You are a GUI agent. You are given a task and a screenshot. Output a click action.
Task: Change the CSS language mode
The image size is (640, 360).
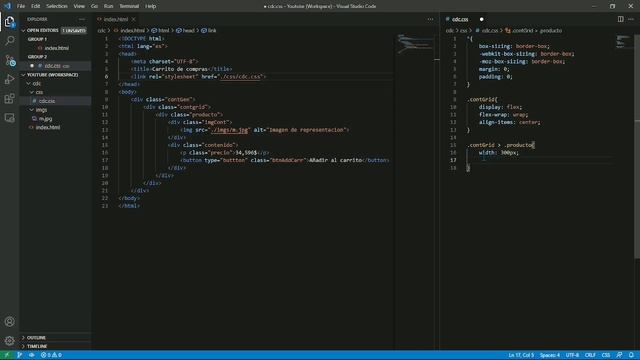[606, 355]
